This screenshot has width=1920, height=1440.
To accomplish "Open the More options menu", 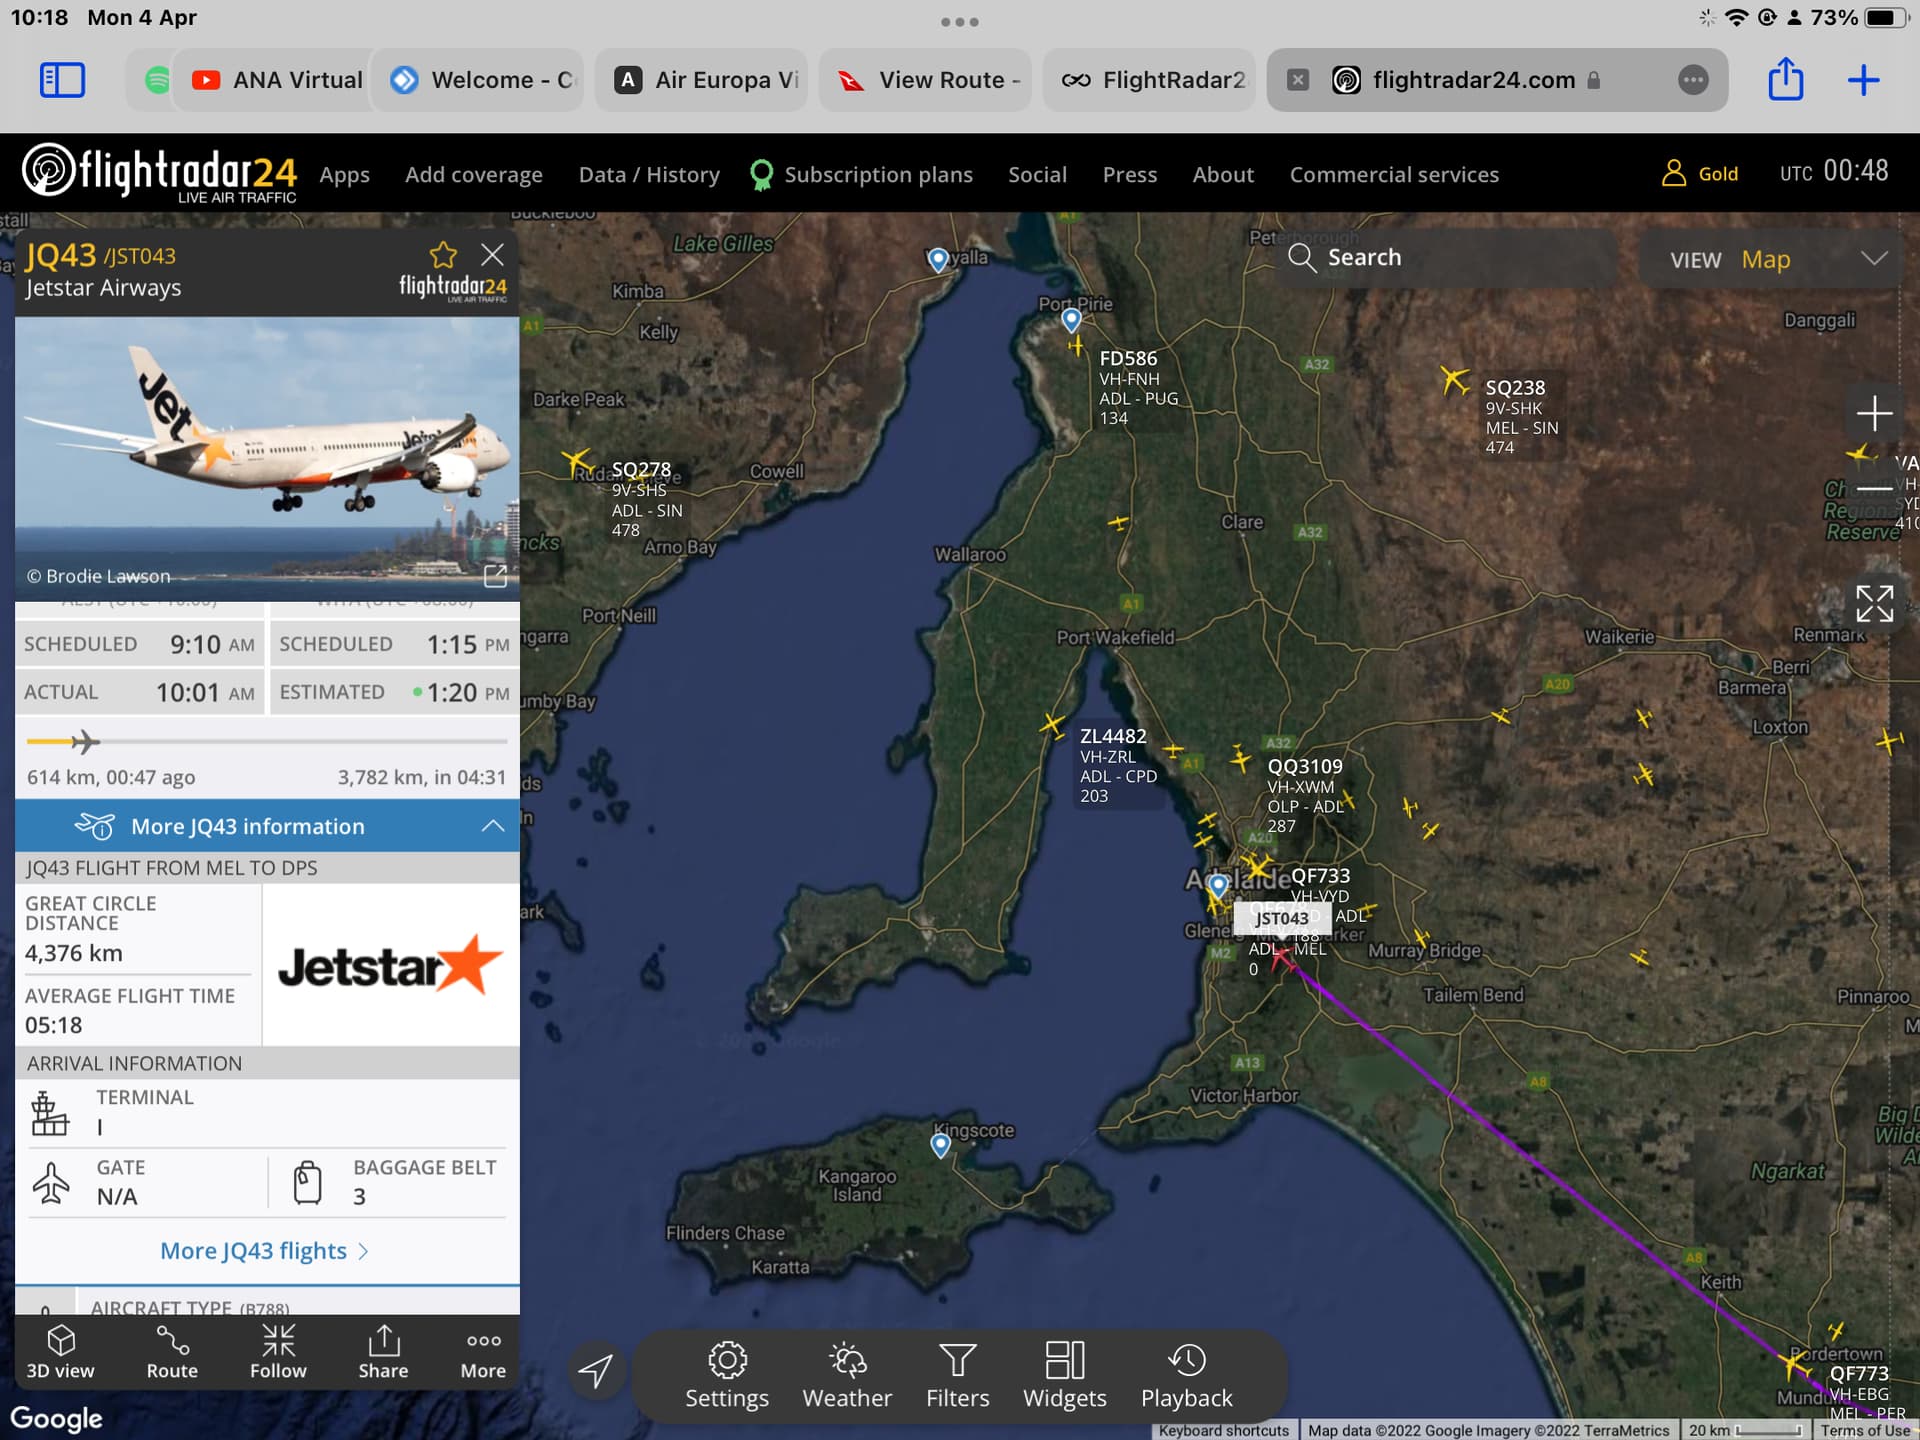I will tap(483, 1352).
